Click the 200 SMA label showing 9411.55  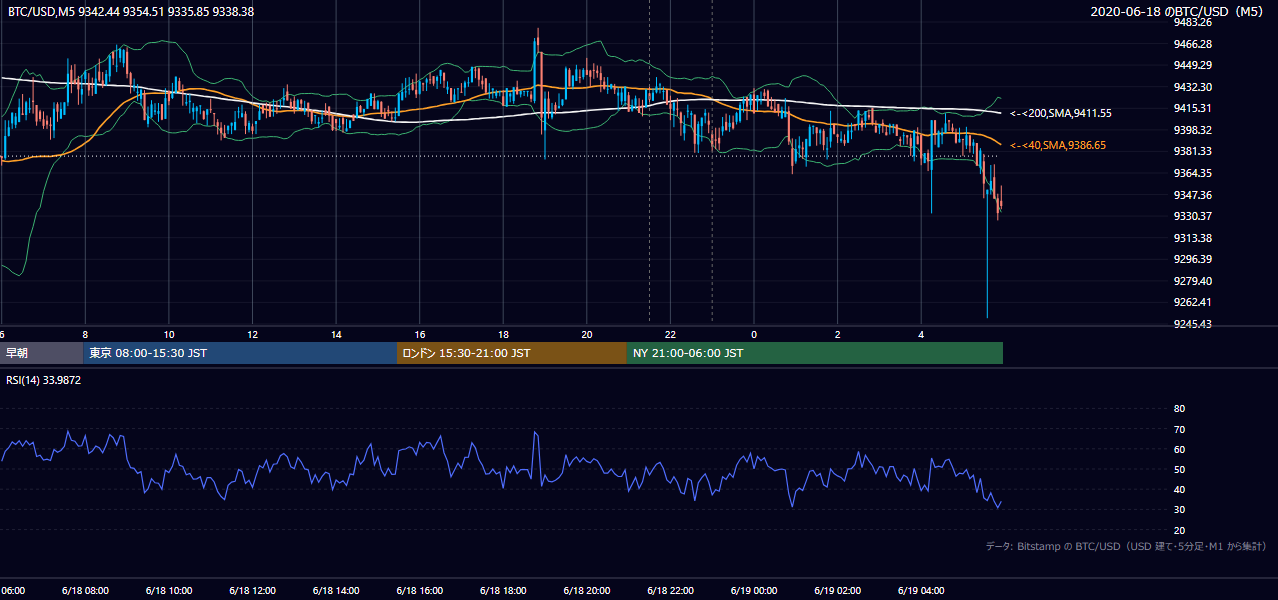[1061, 114]
